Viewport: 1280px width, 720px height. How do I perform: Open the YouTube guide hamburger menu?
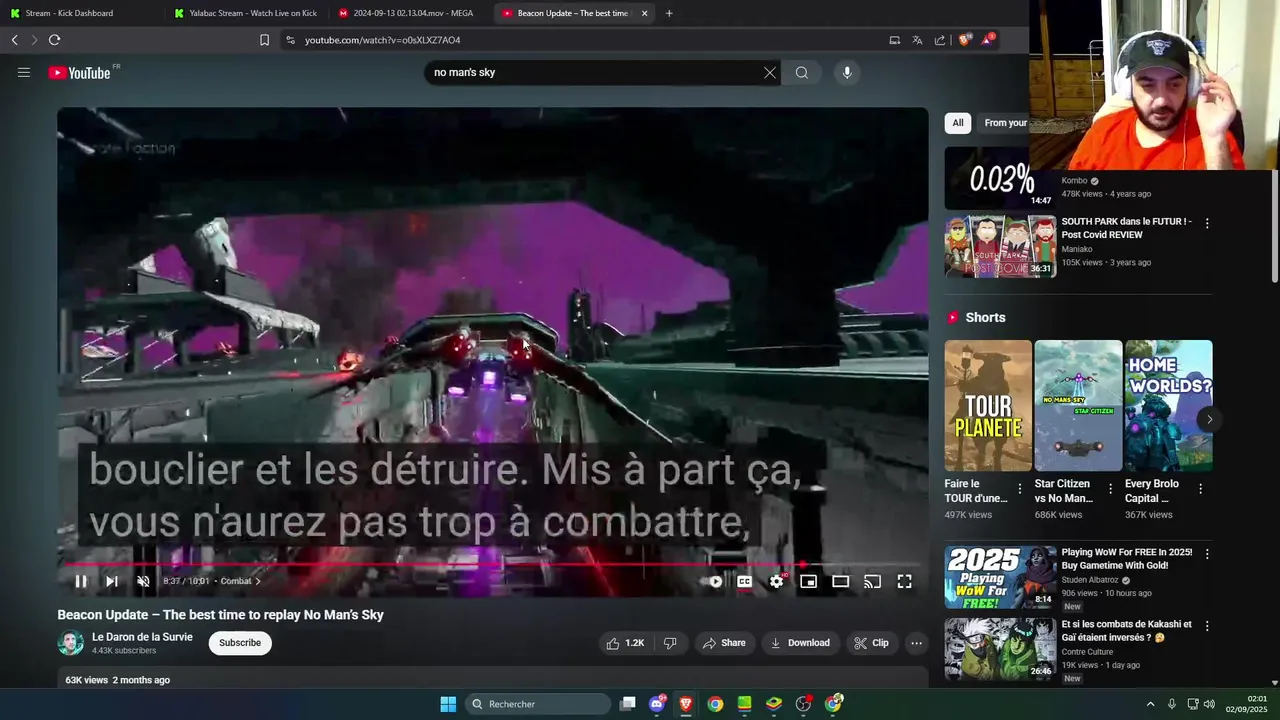point(24,72)
